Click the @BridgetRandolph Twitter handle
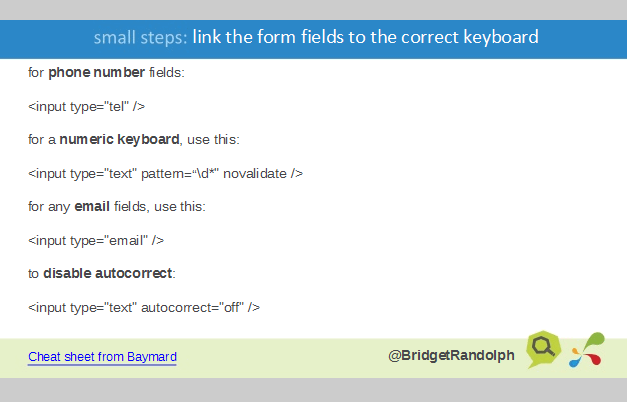This screenshot has height=402, width=627. 451,355
